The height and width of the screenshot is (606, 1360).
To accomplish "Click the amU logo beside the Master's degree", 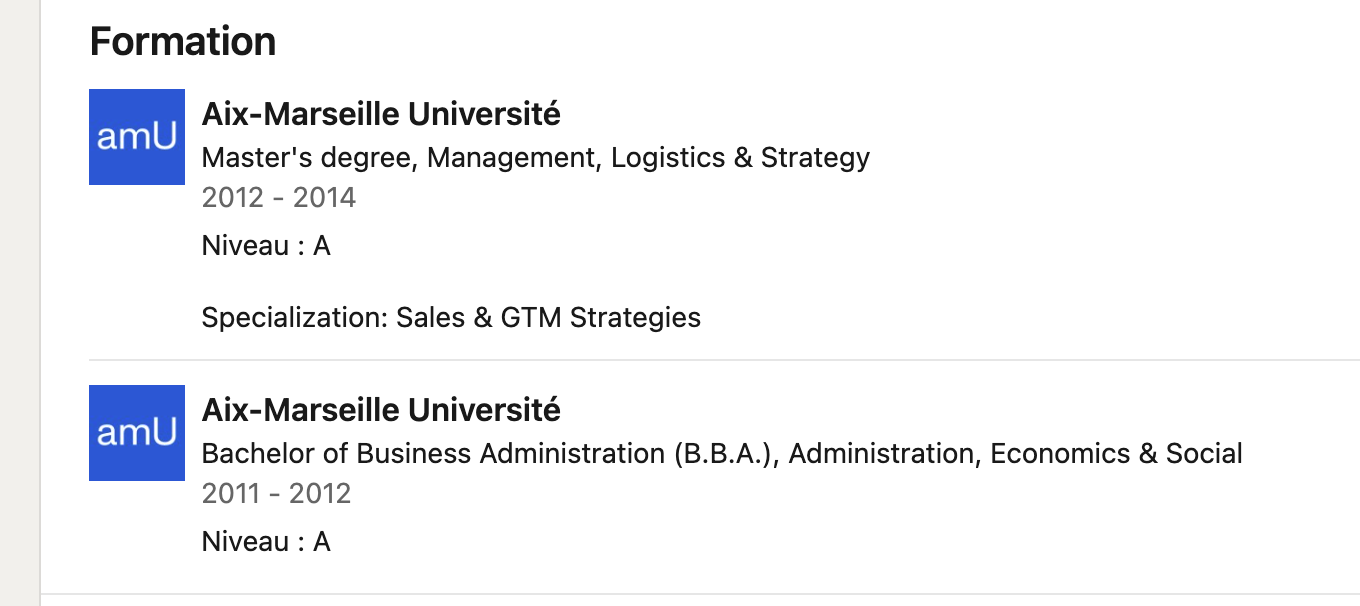I will (x=137, y=137).
